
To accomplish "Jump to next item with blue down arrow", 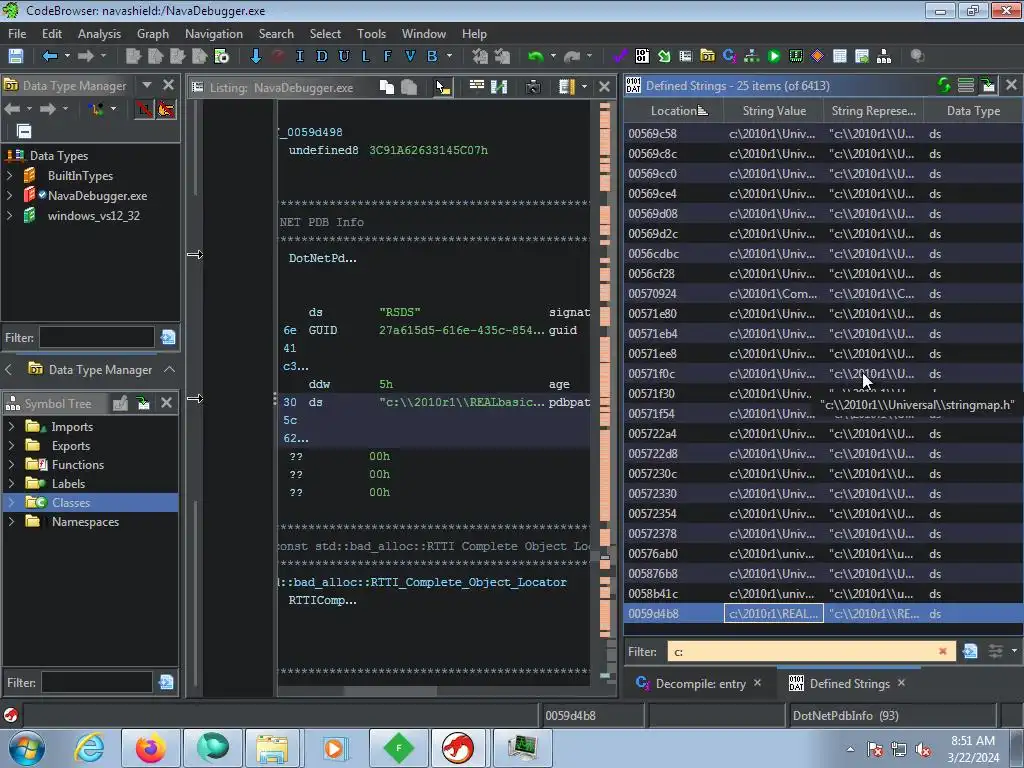I will tap(256, 56).
